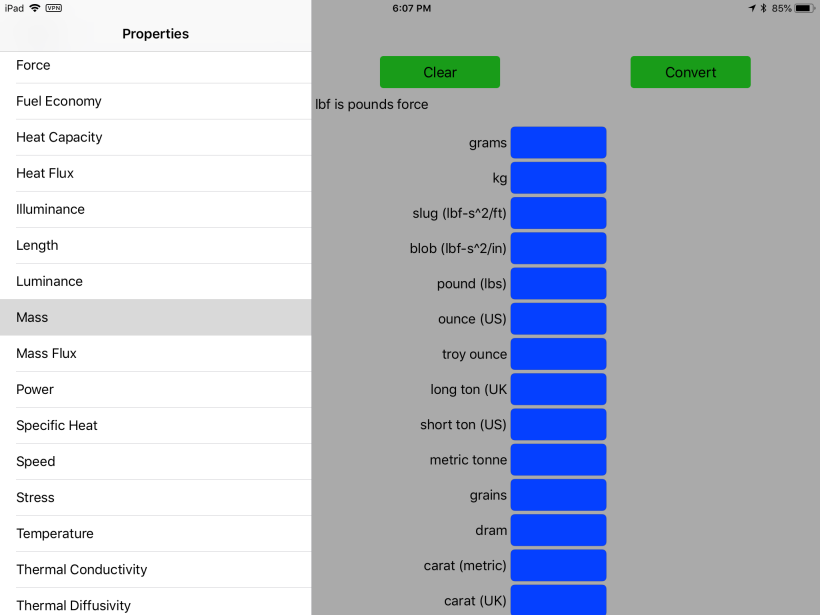Screen dimensions: 820x615
Task: Tap the VPN indicator in status bar
Action: point(53,8)
